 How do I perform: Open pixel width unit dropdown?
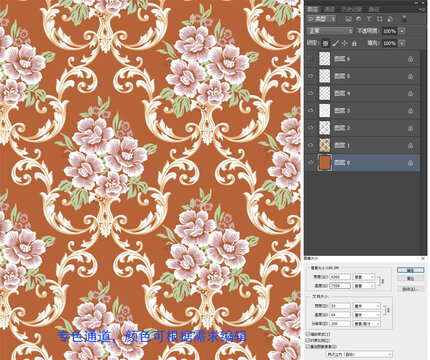click(x=364, y=277)
